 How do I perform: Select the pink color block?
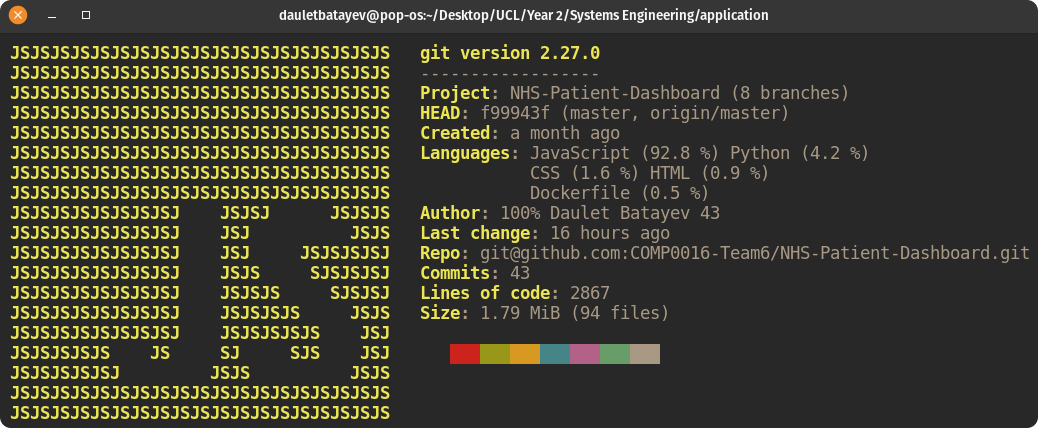(585, 354)
